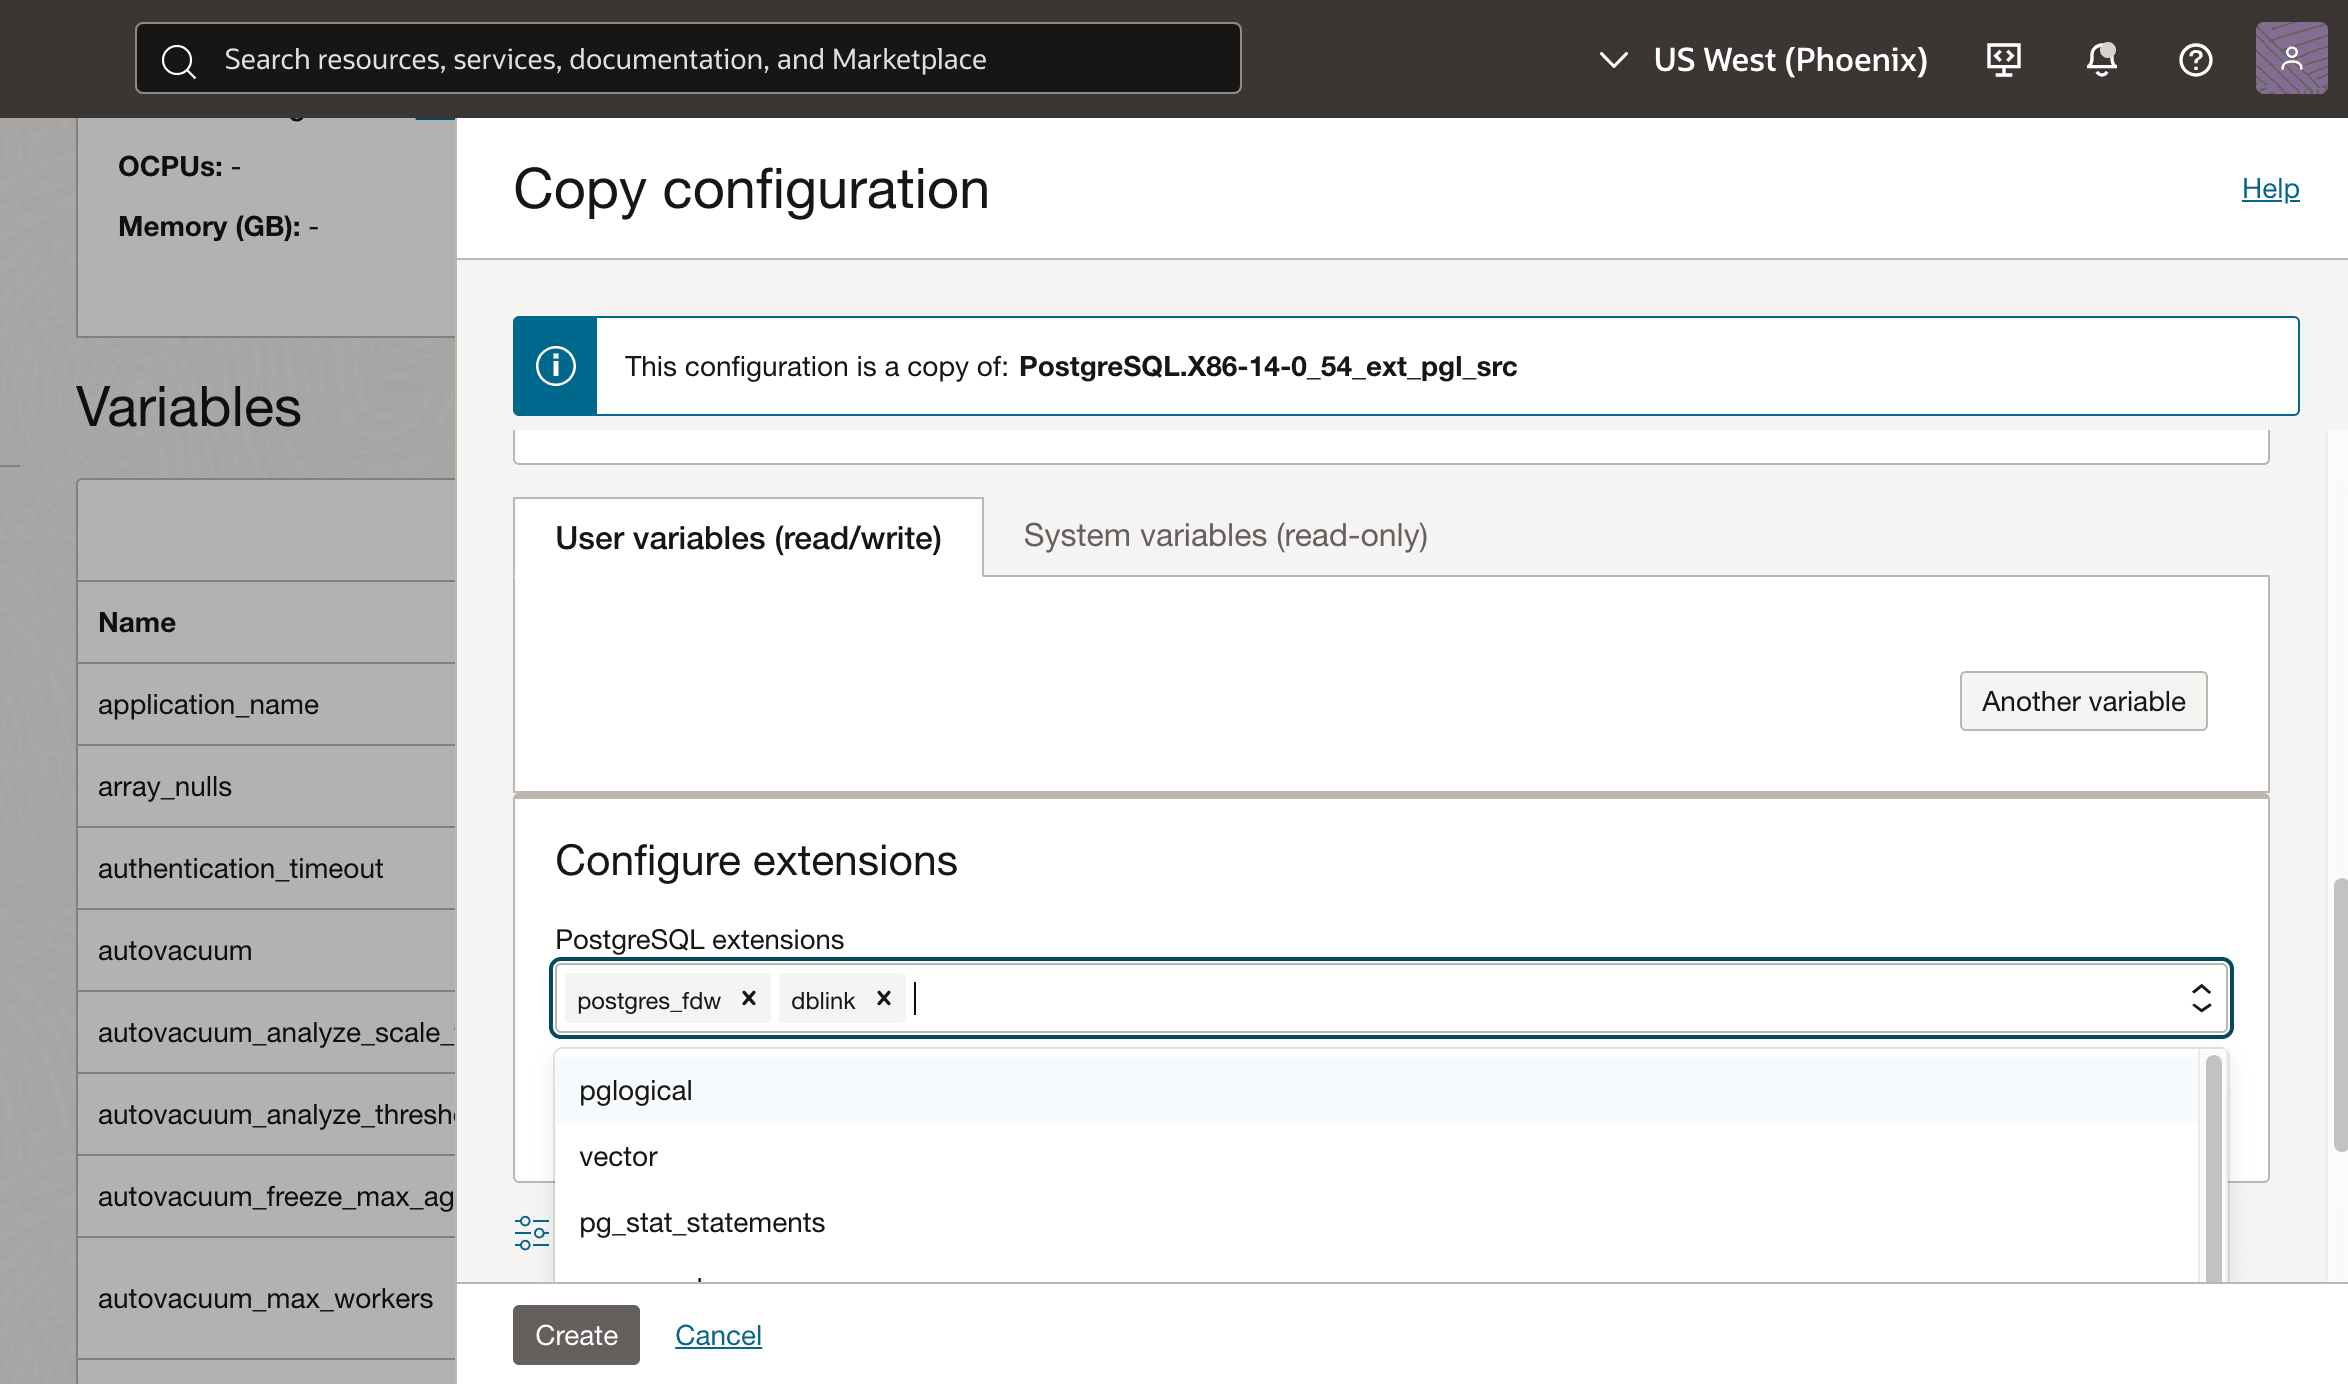Switch to System variables (read-only) tab

1225,536
